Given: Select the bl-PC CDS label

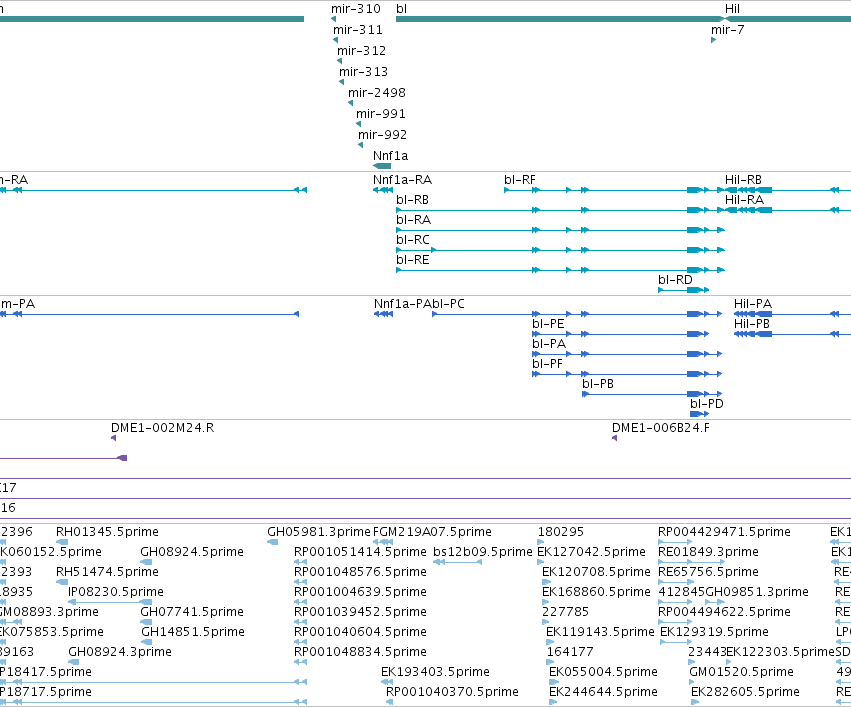Looking at the screenshot, I should [448, 304].
